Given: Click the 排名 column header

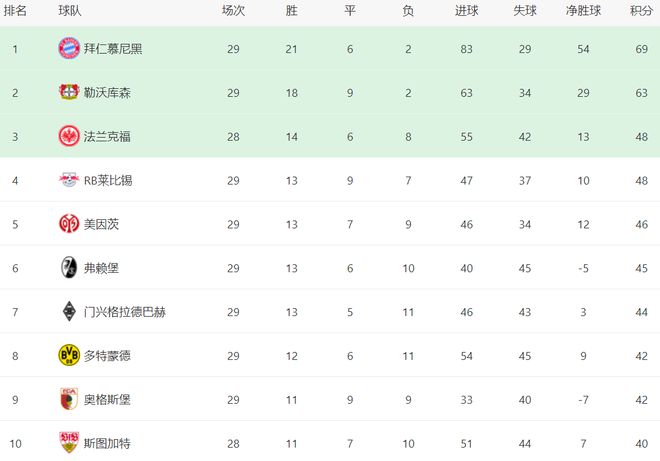Looking at the screenshot, I should tap(16, 11).
